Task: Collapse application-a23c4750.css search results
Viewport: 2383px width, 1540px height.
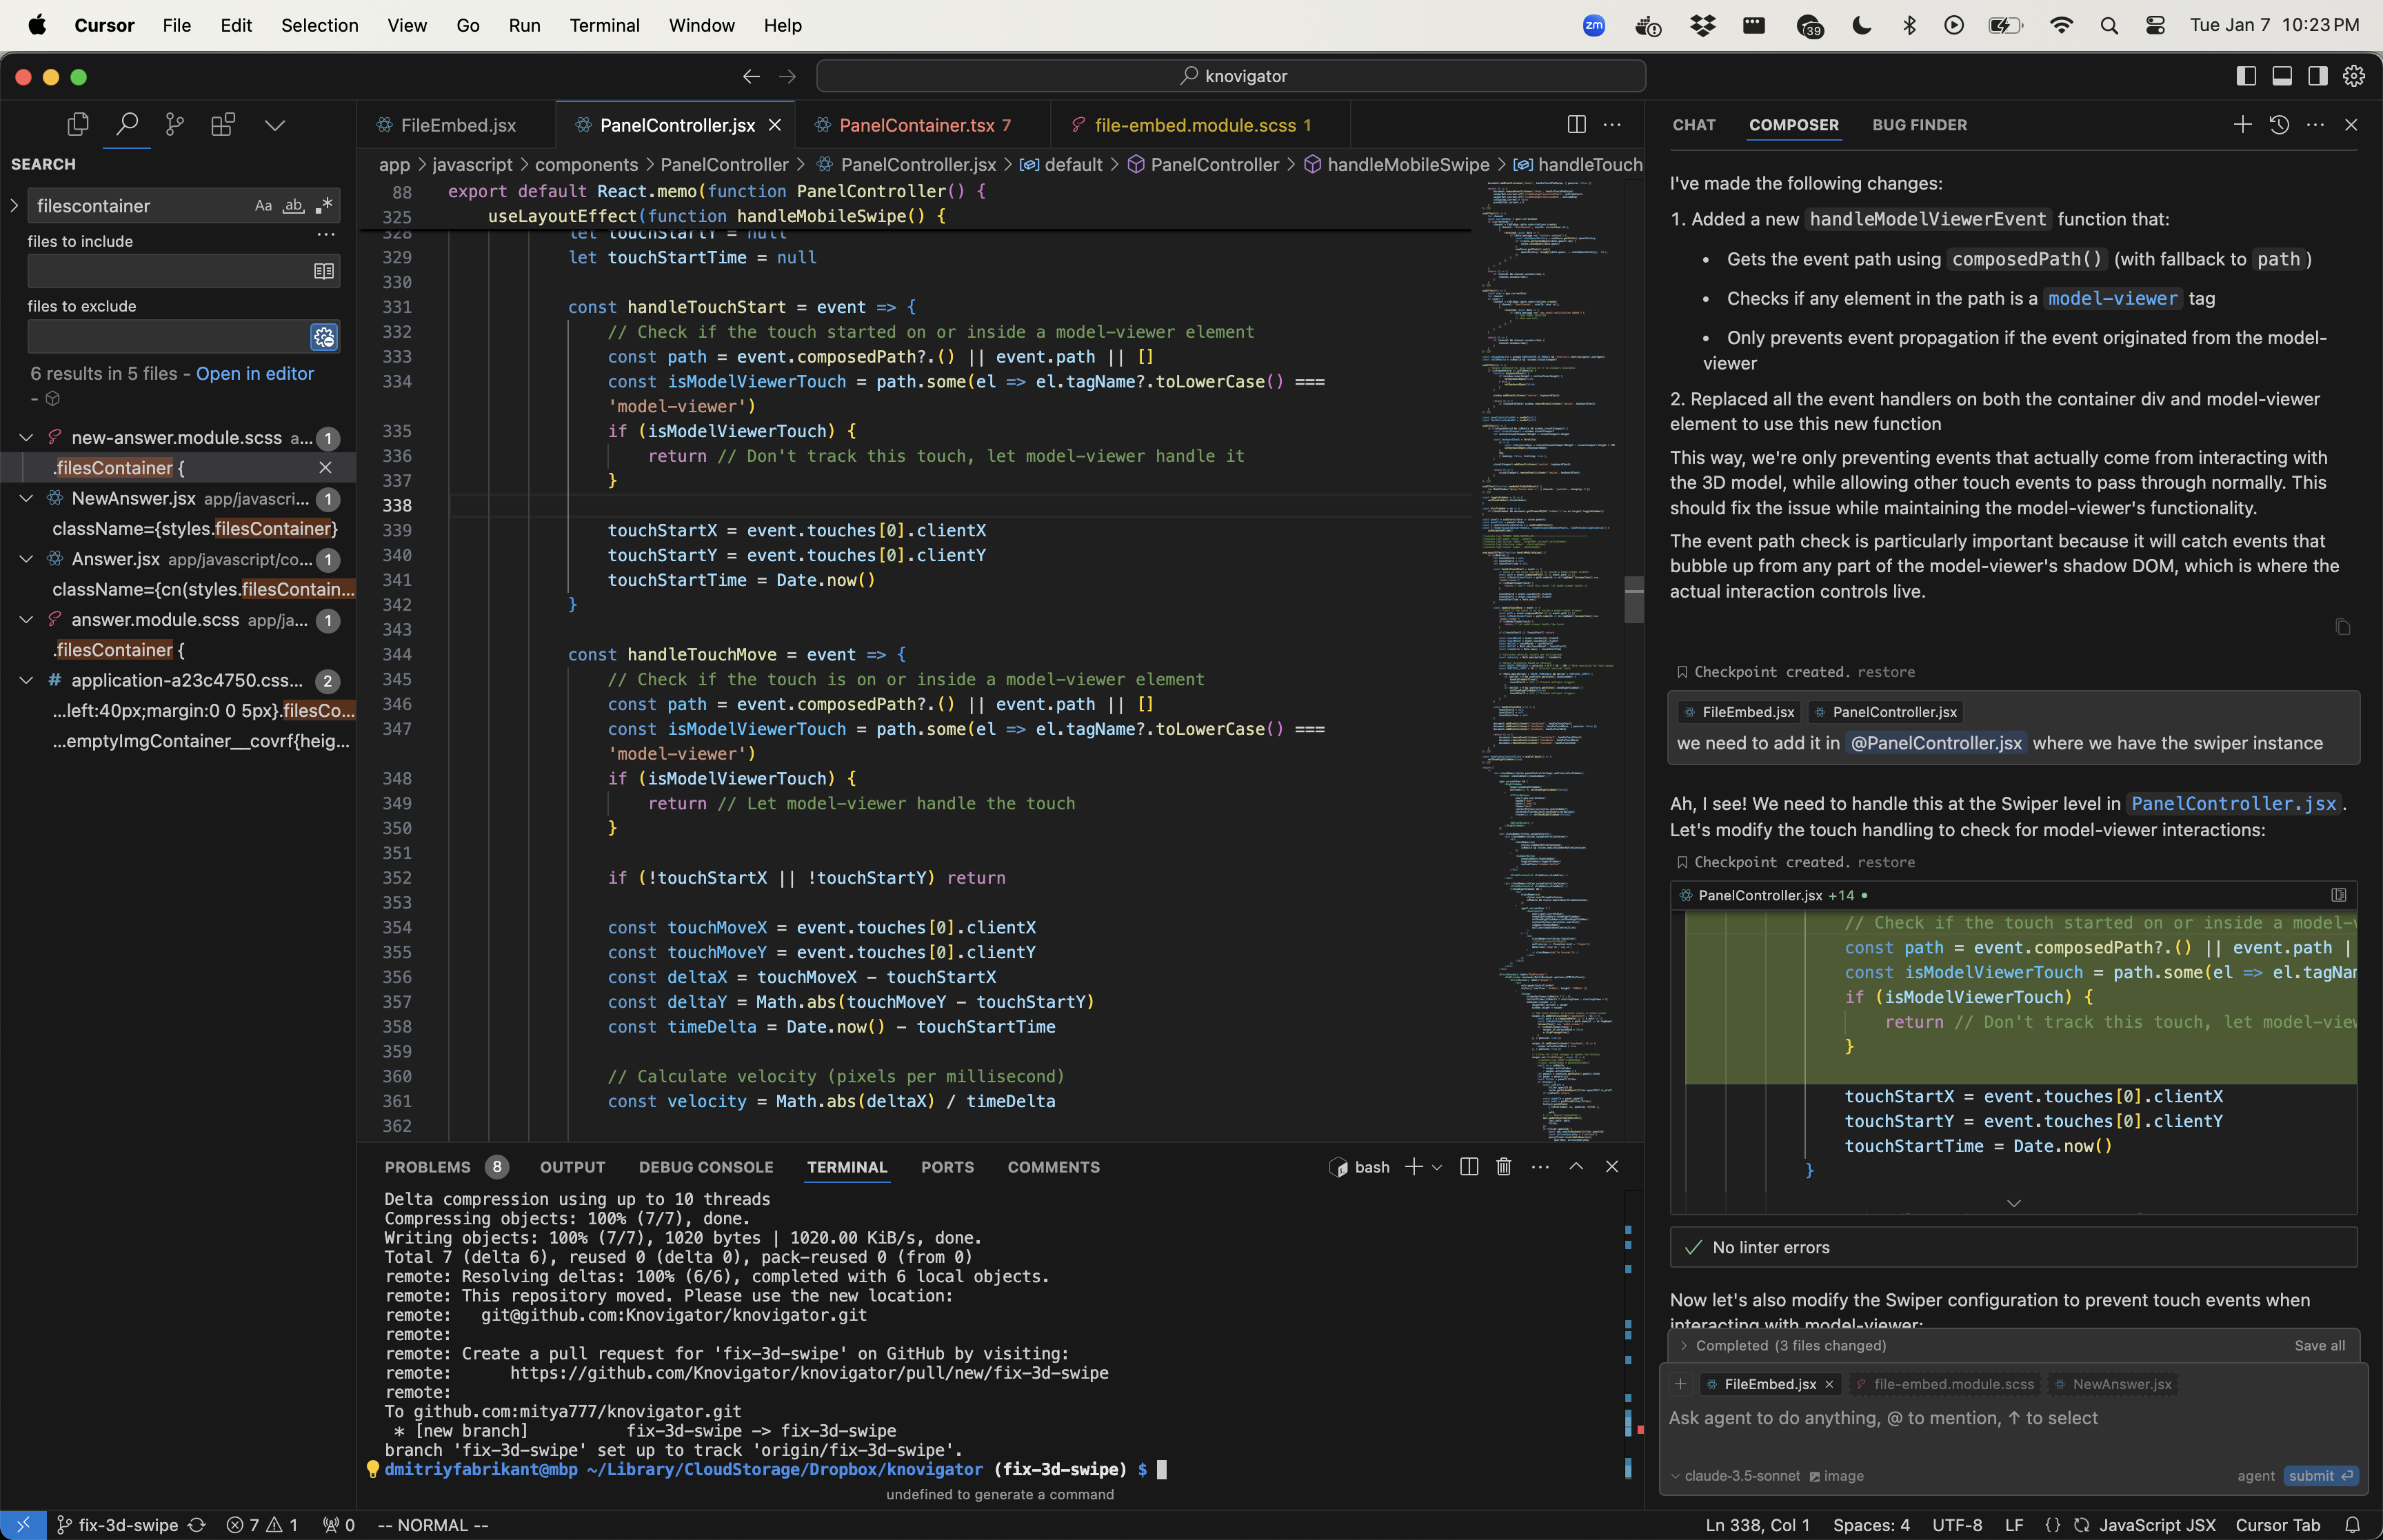Action: pos(27,680)
